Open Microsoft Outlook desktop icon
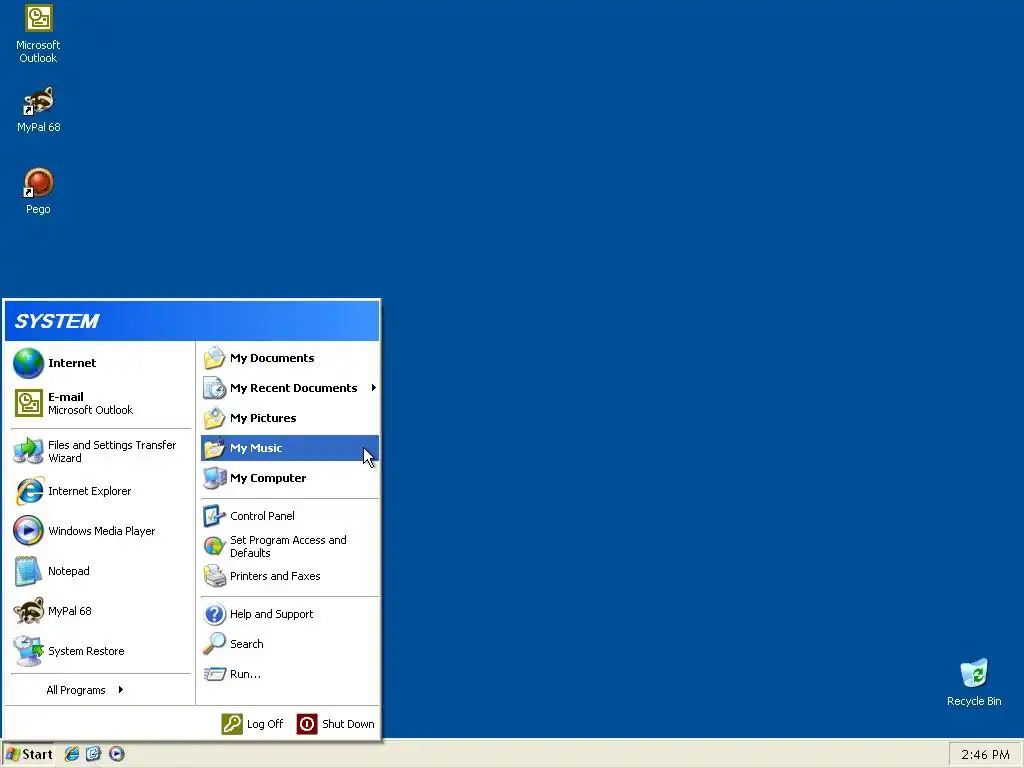The width and height of the screenshot is (1024, 768). [x=38, y=34]
